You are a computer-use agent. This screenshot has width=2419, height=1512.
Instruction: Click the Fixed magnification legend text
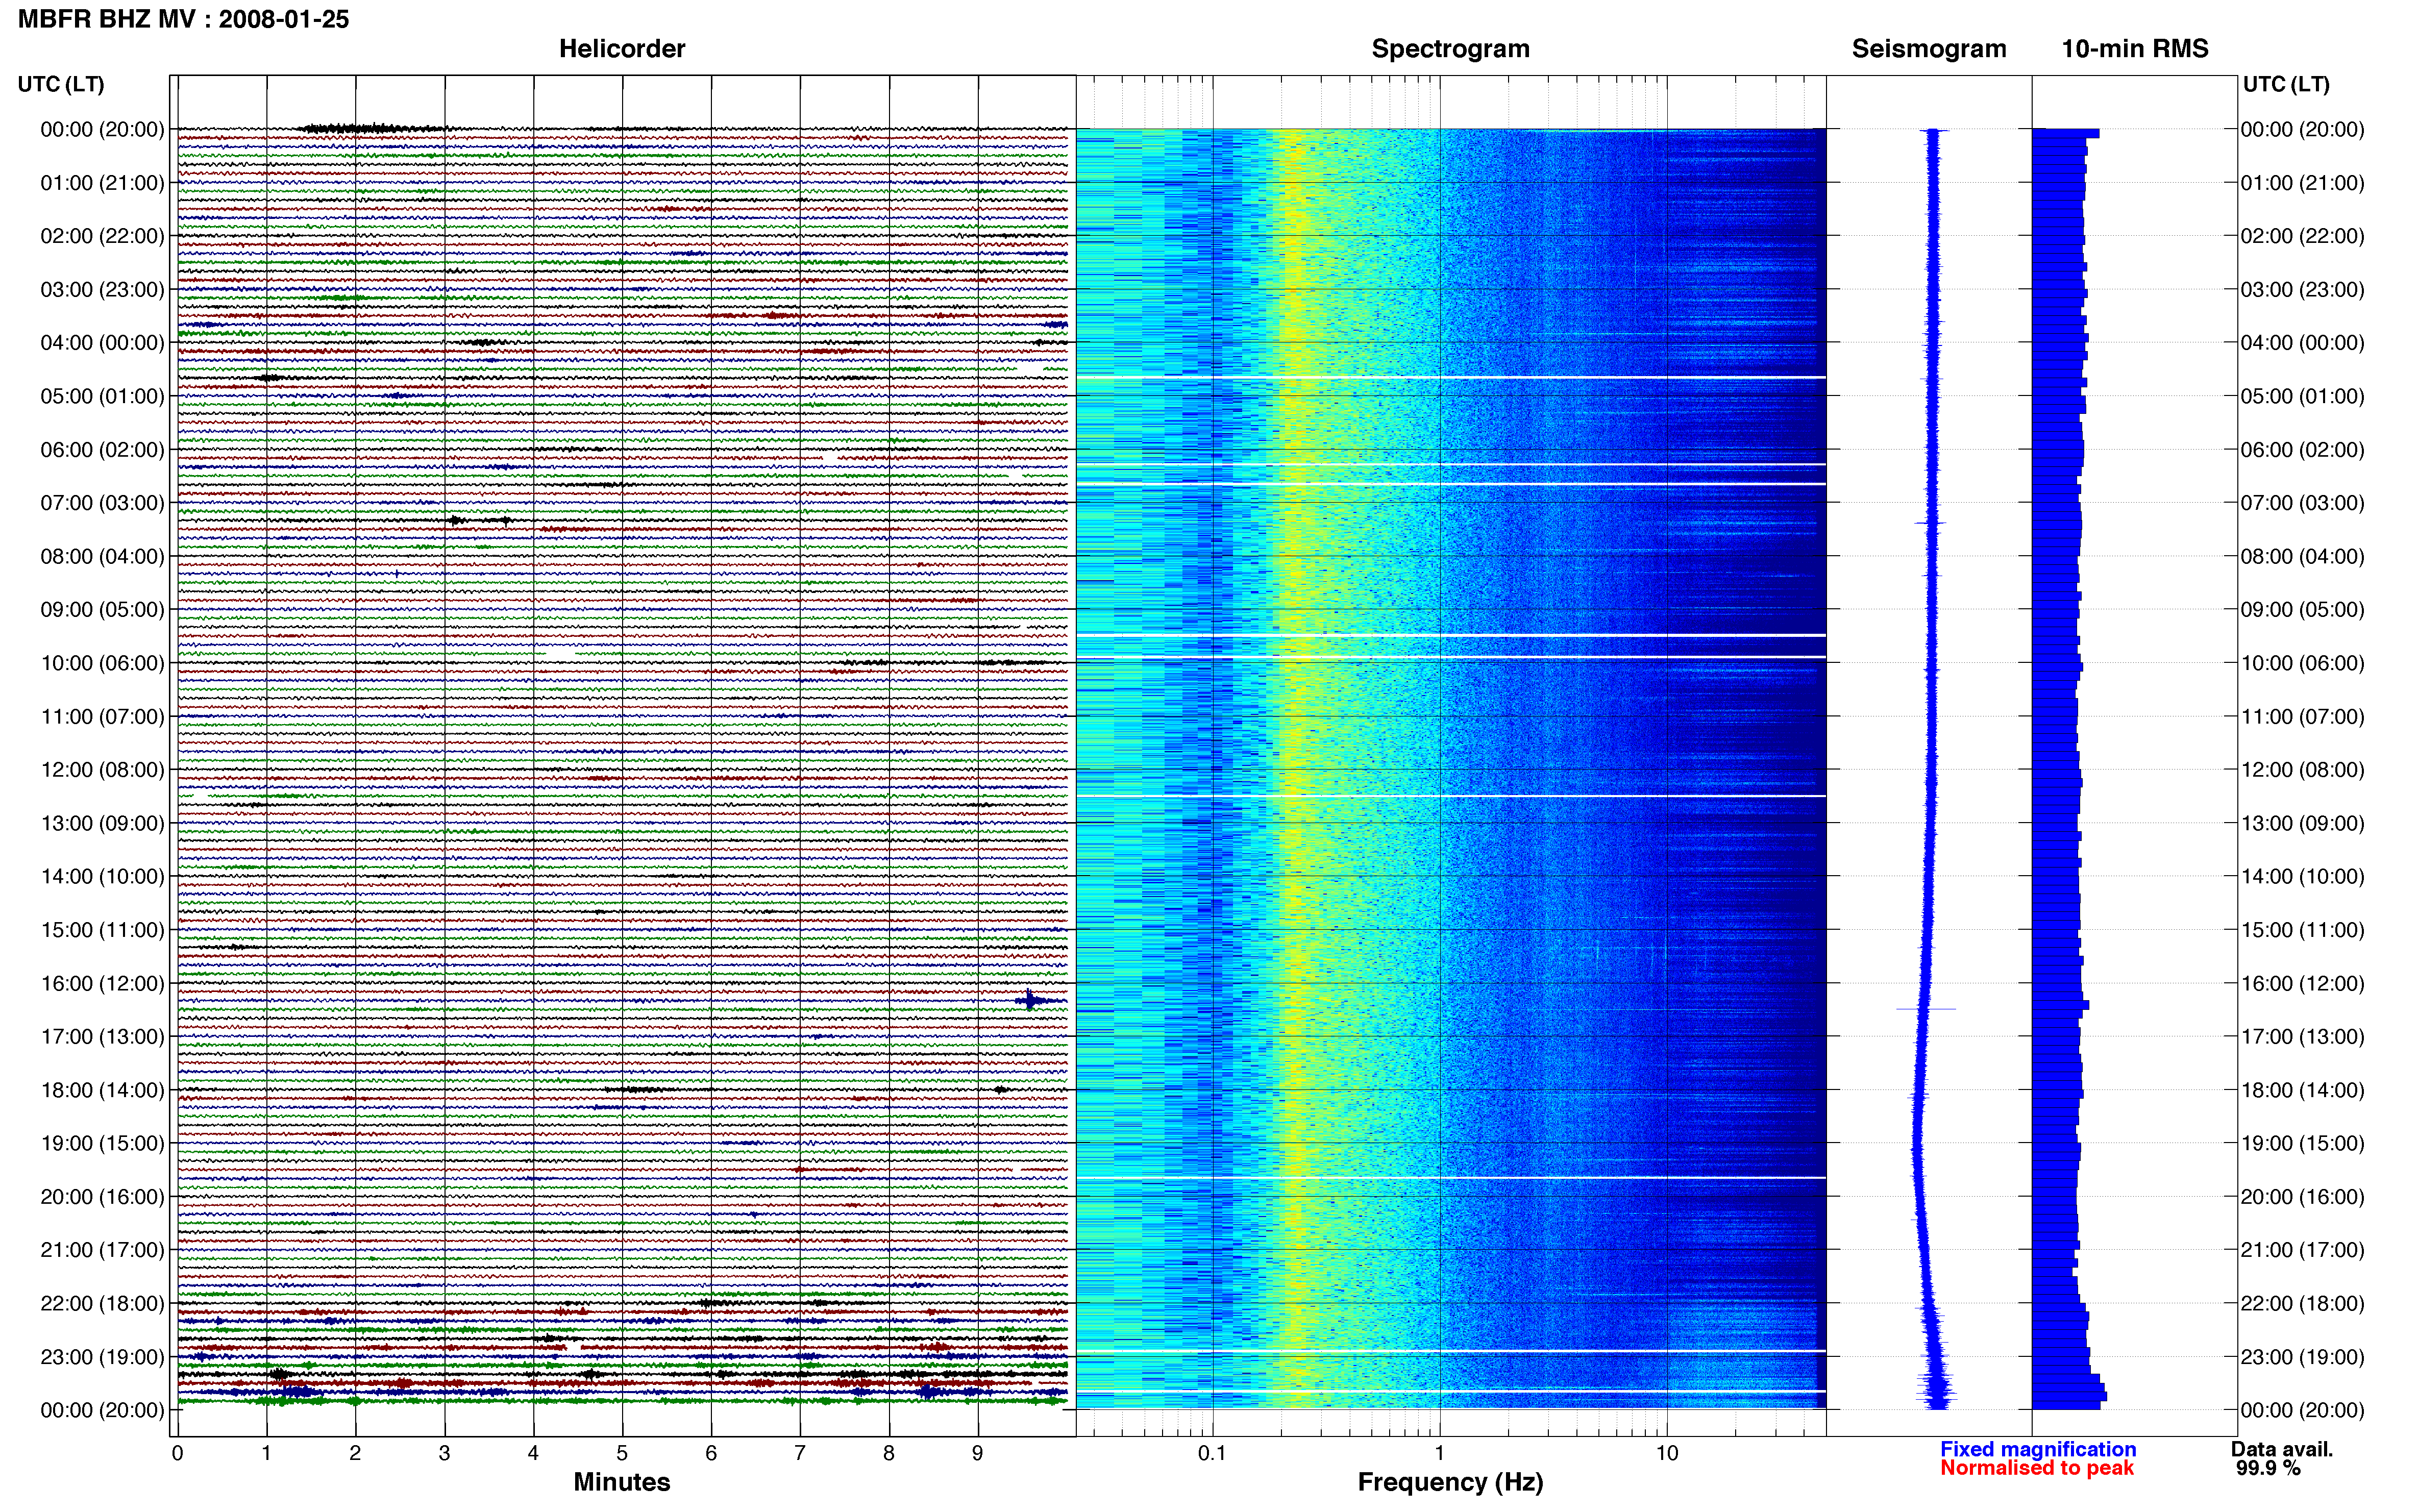point(2038,1449)
